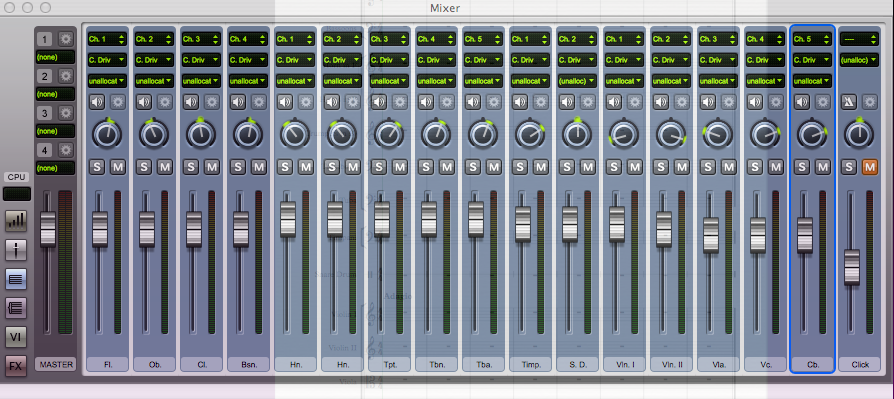Click the Click strip volume fader handle

pos(852,267)
